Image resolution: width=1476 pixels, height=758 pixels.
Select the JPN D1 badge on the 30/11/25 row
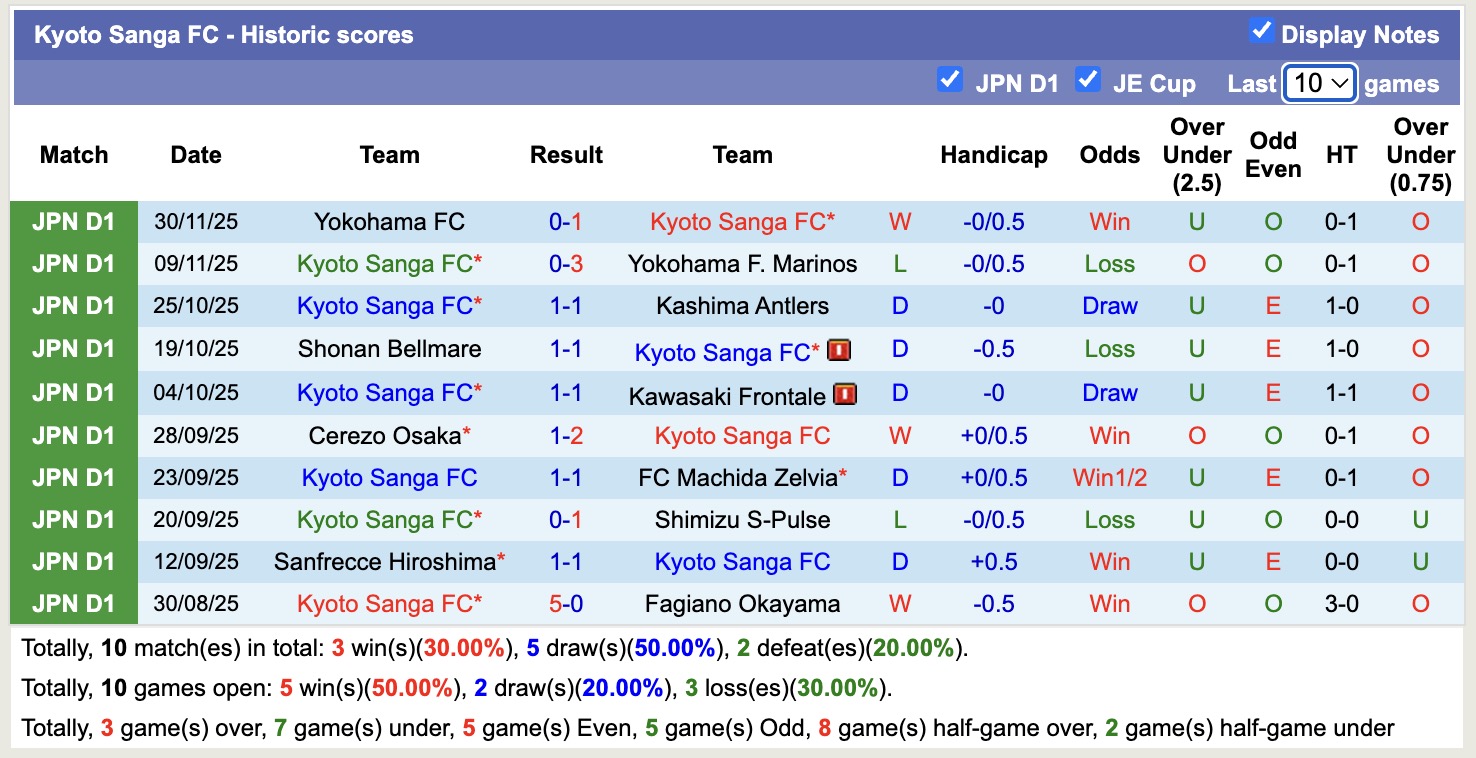point(75,222)
